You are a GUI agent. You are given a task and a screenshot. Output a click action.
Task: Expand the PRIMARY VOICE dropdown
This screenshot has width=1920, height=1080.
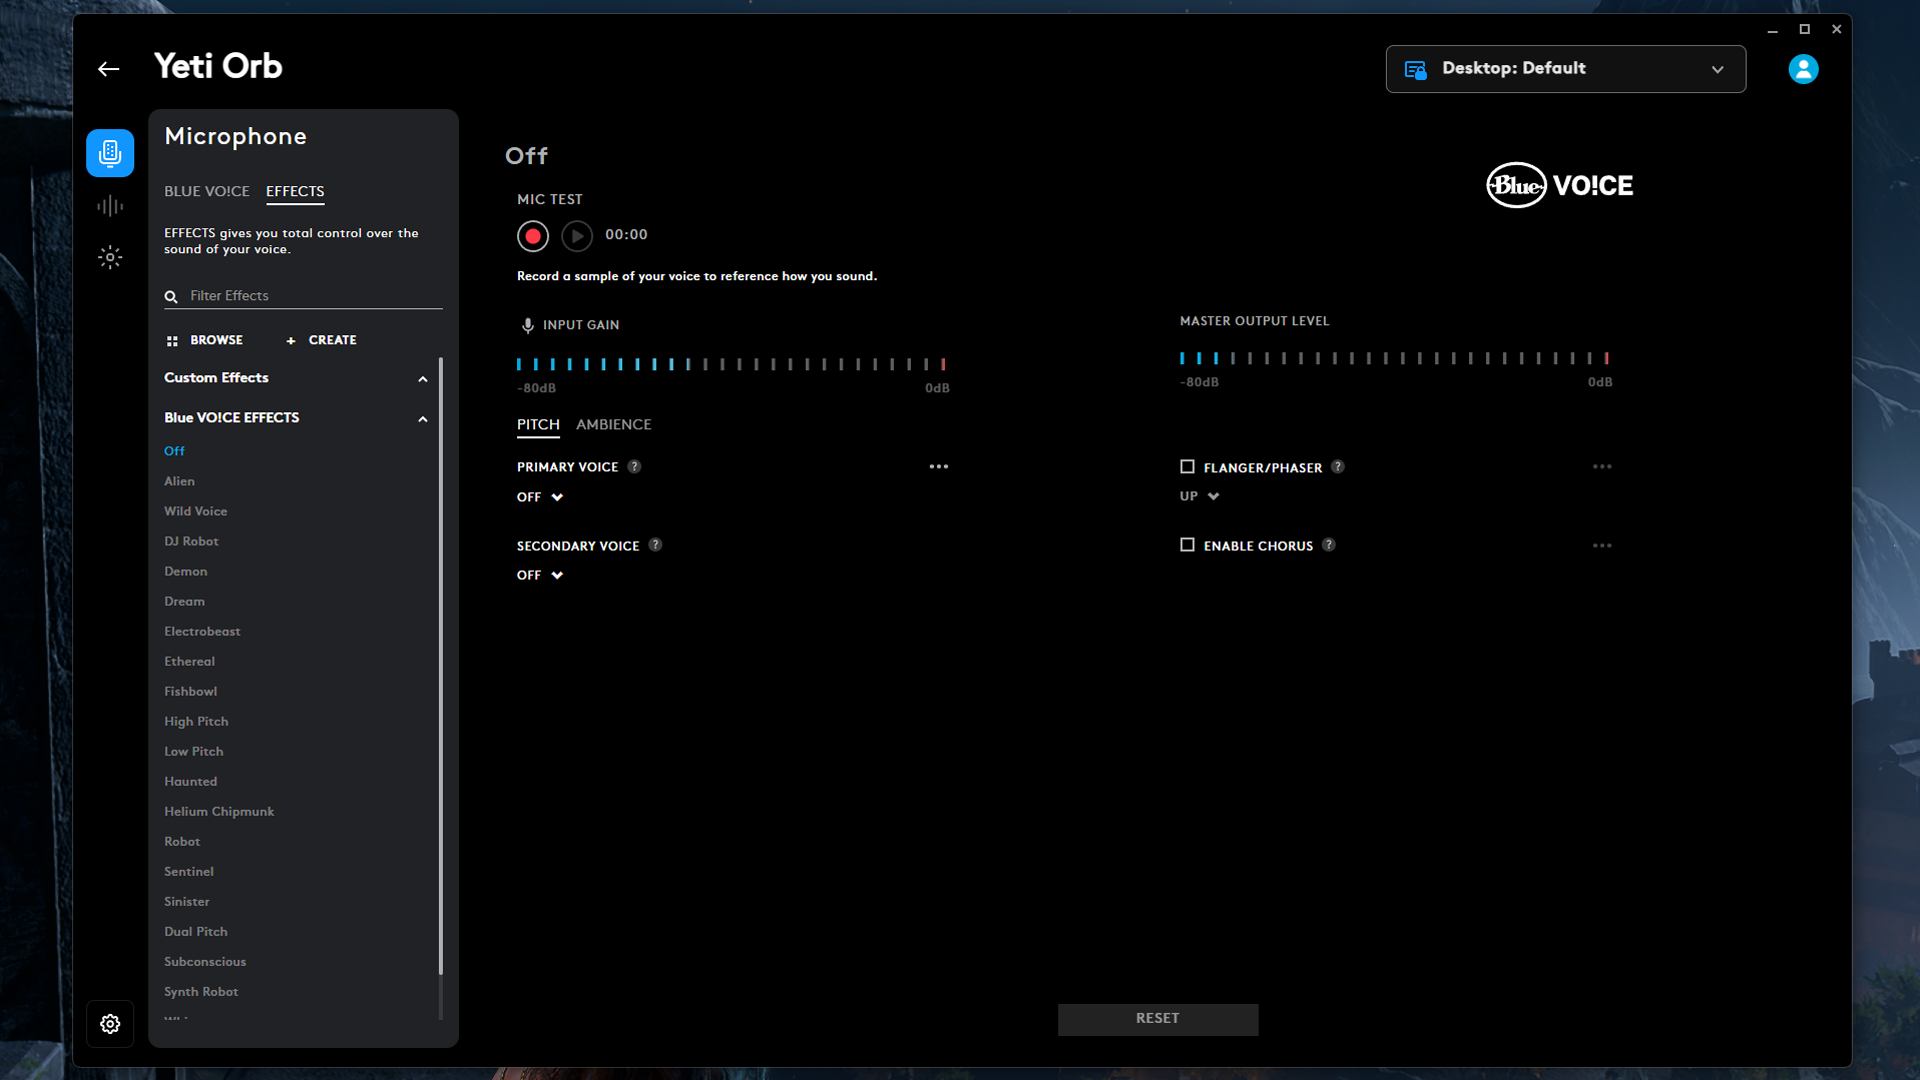pos(539,497)
